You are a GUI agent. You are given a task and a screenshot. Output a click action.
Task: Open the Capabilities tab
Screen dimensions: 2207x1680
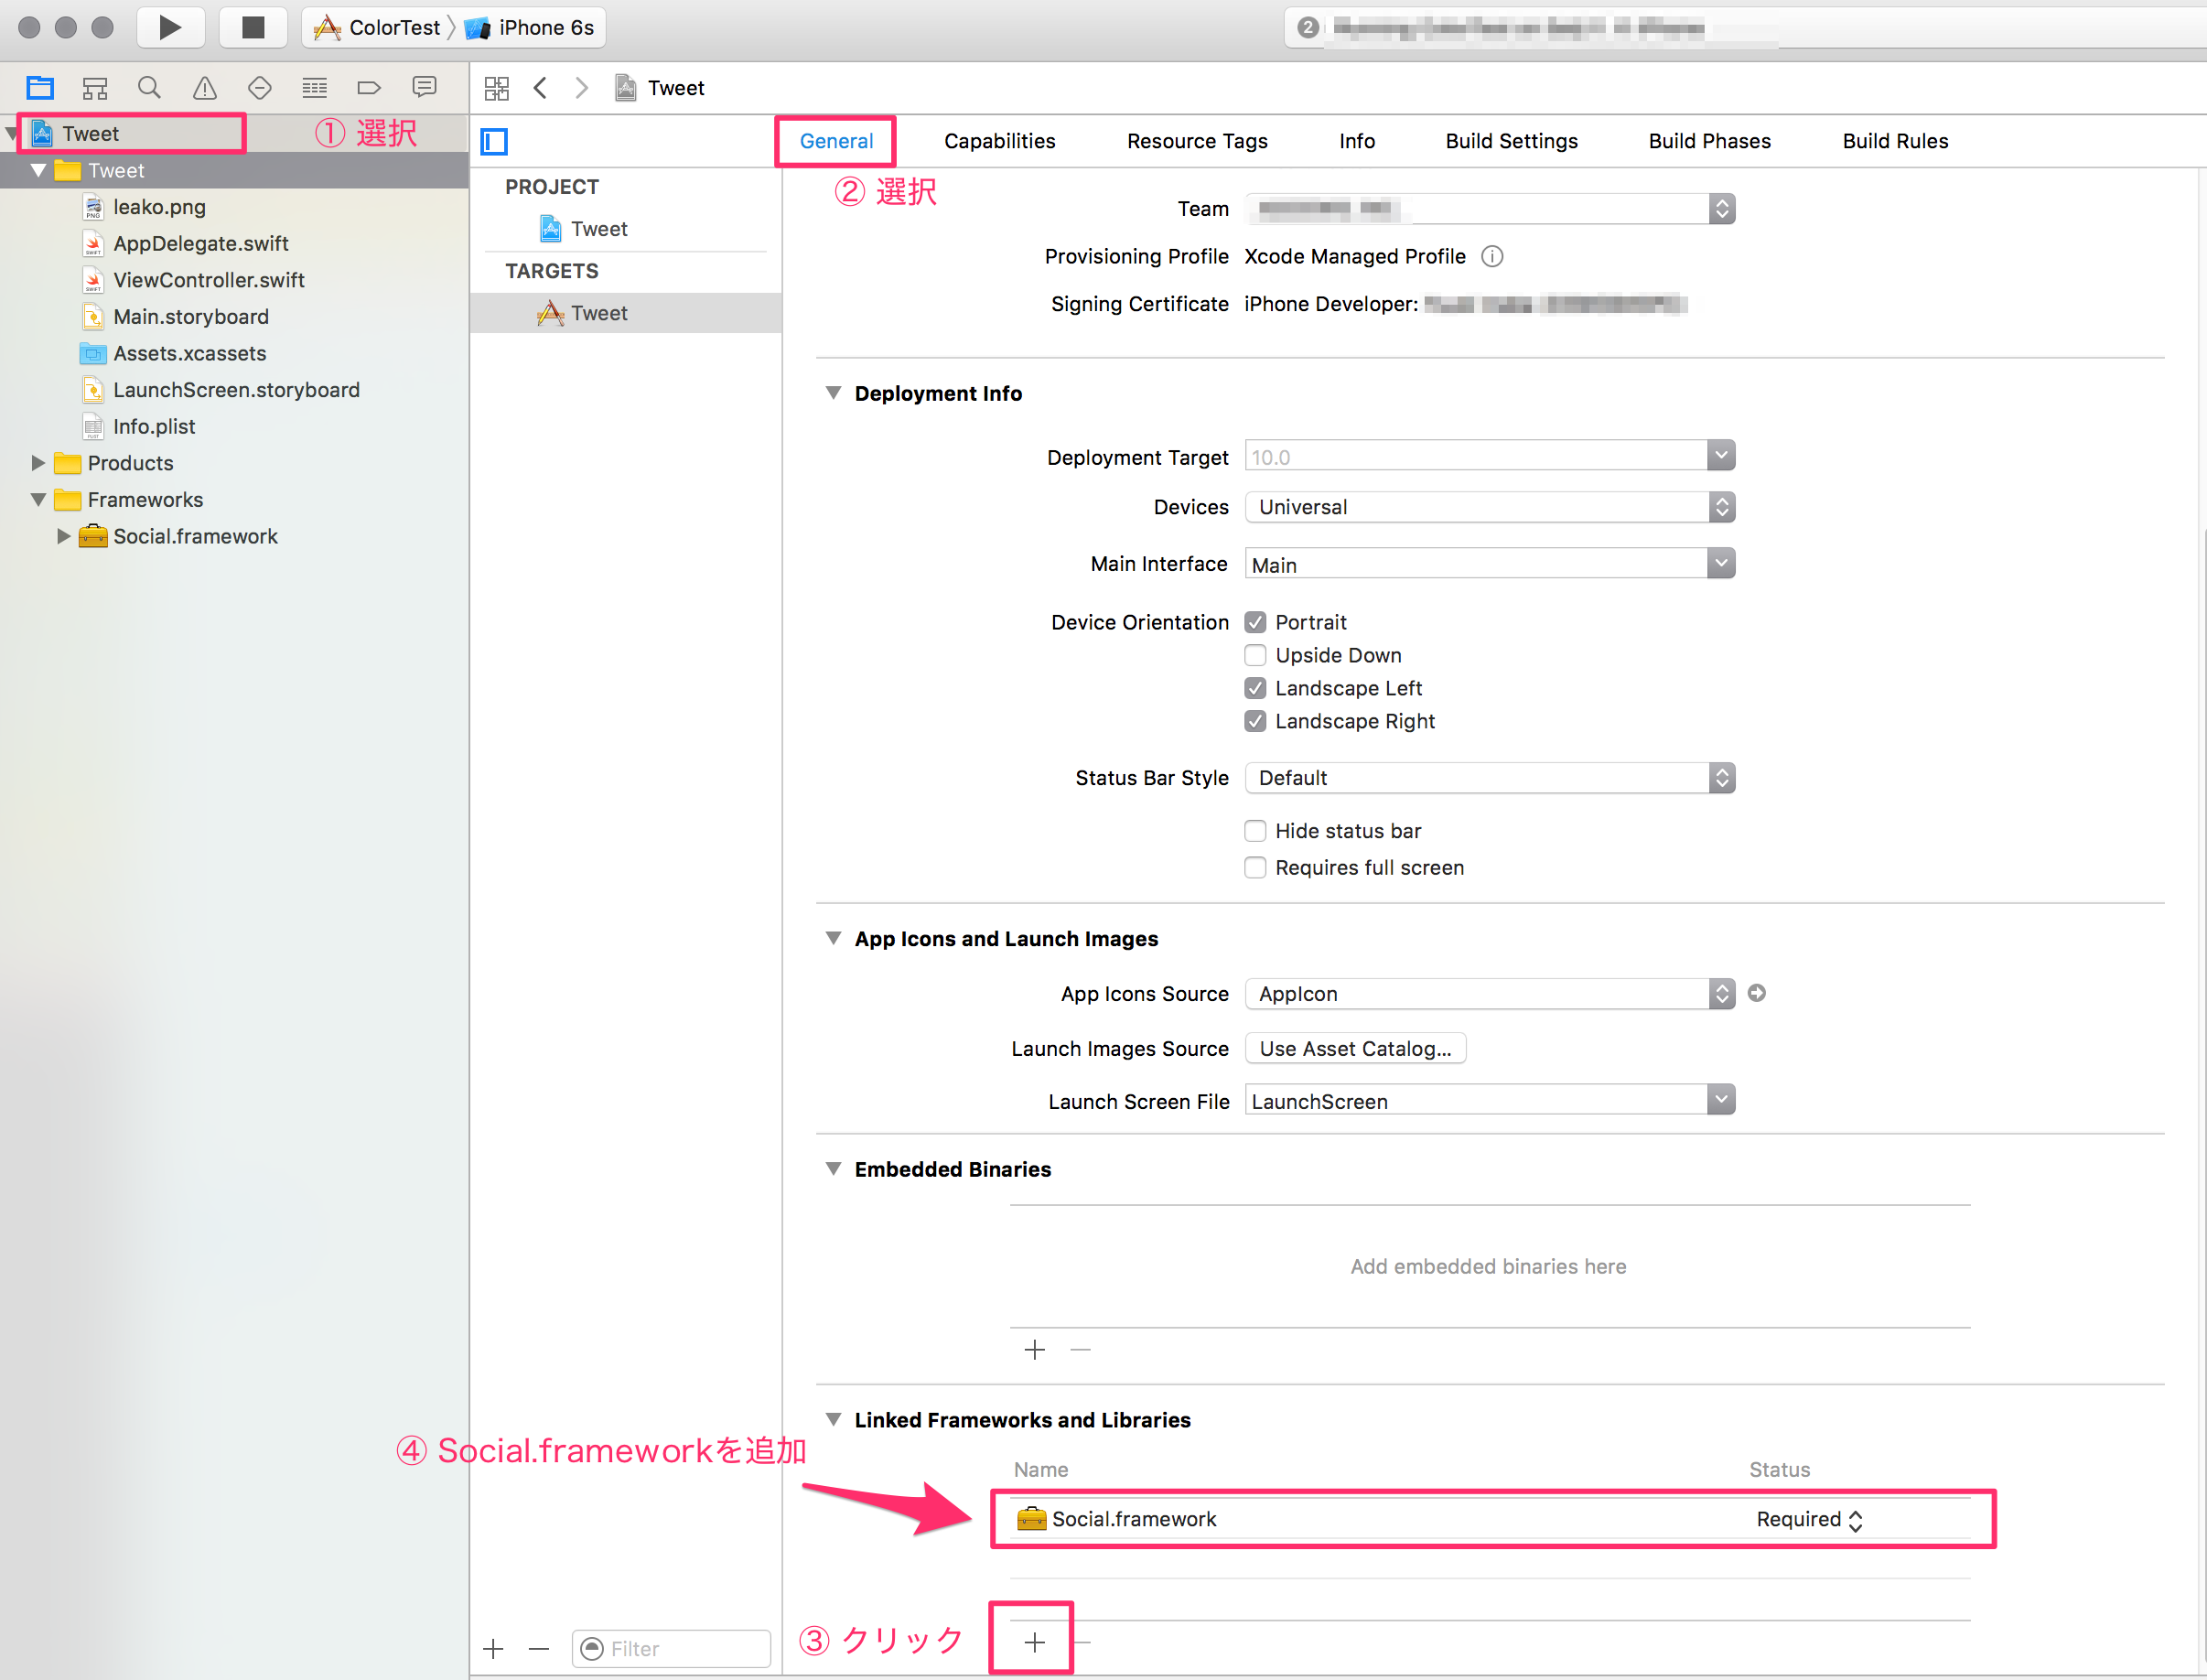(999, 141)
